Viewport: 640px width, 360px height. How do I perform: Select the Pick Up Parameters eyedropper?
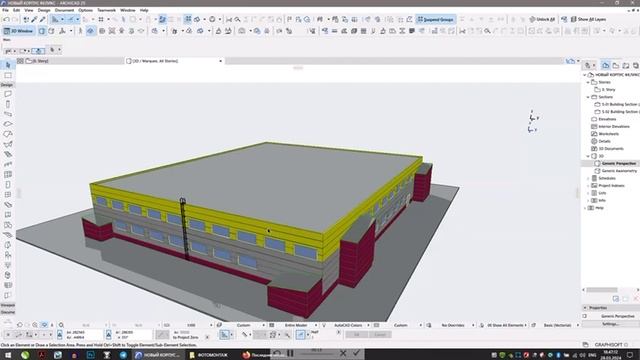click(34, 19)
